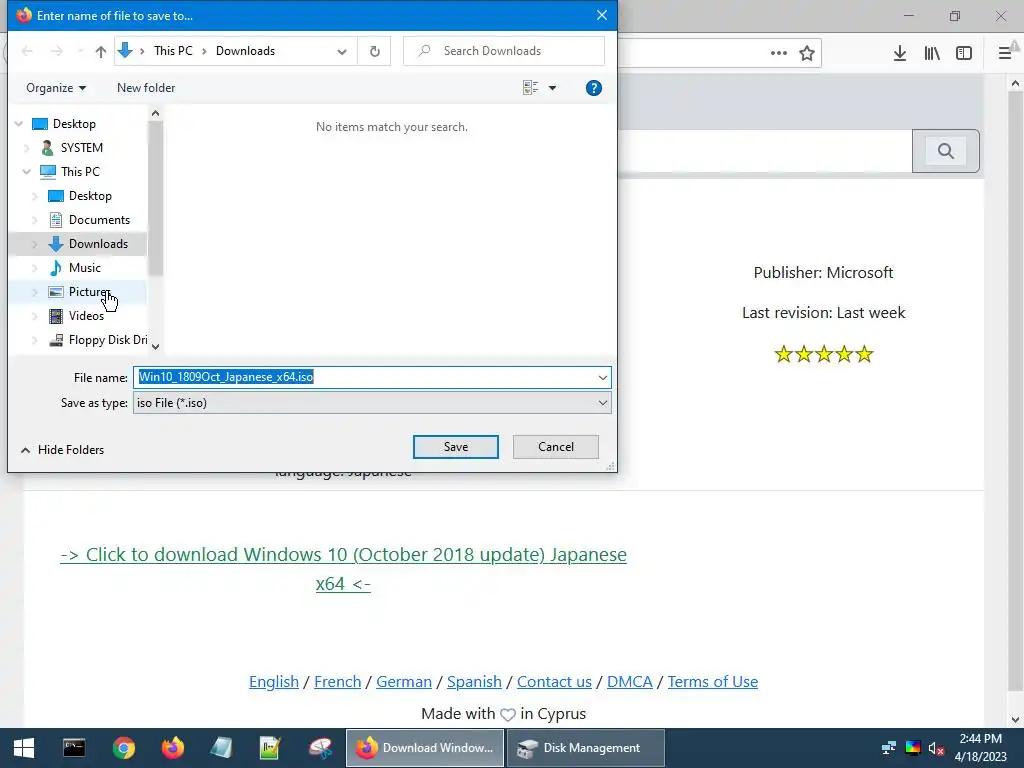Open the German language link
Image resolution: width=1024 pixels, height=768 pixels.
404,681
